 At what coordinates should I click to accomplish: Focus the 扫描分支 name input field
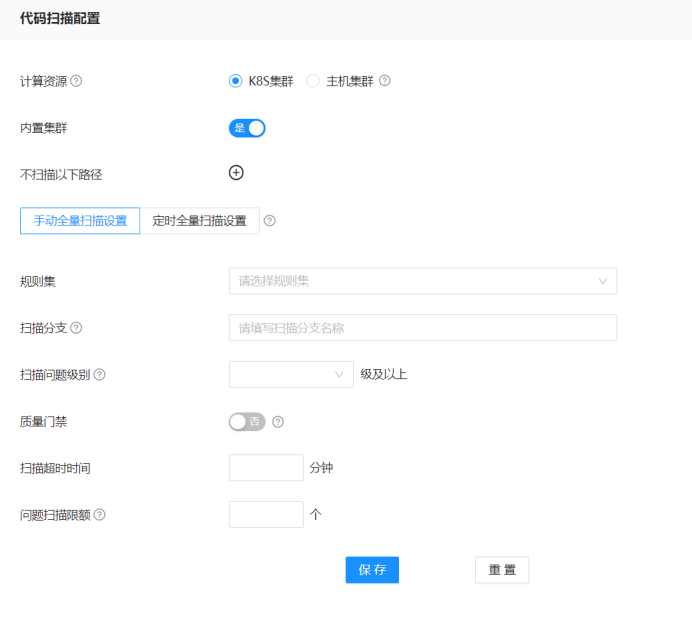pos(422,328)
